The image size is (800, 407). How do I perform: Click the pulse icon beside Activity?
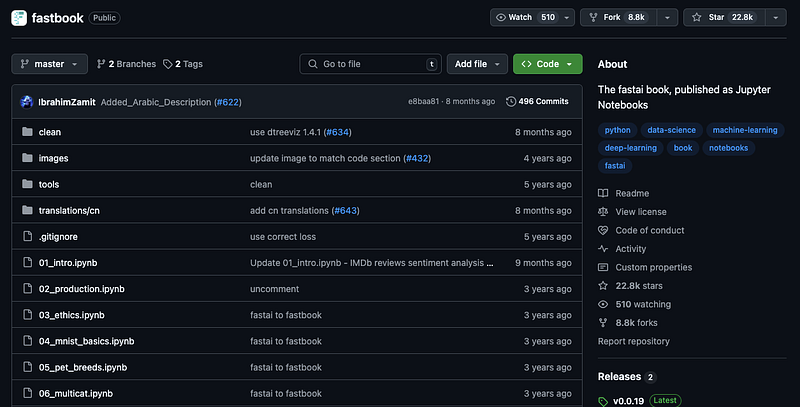603,249
